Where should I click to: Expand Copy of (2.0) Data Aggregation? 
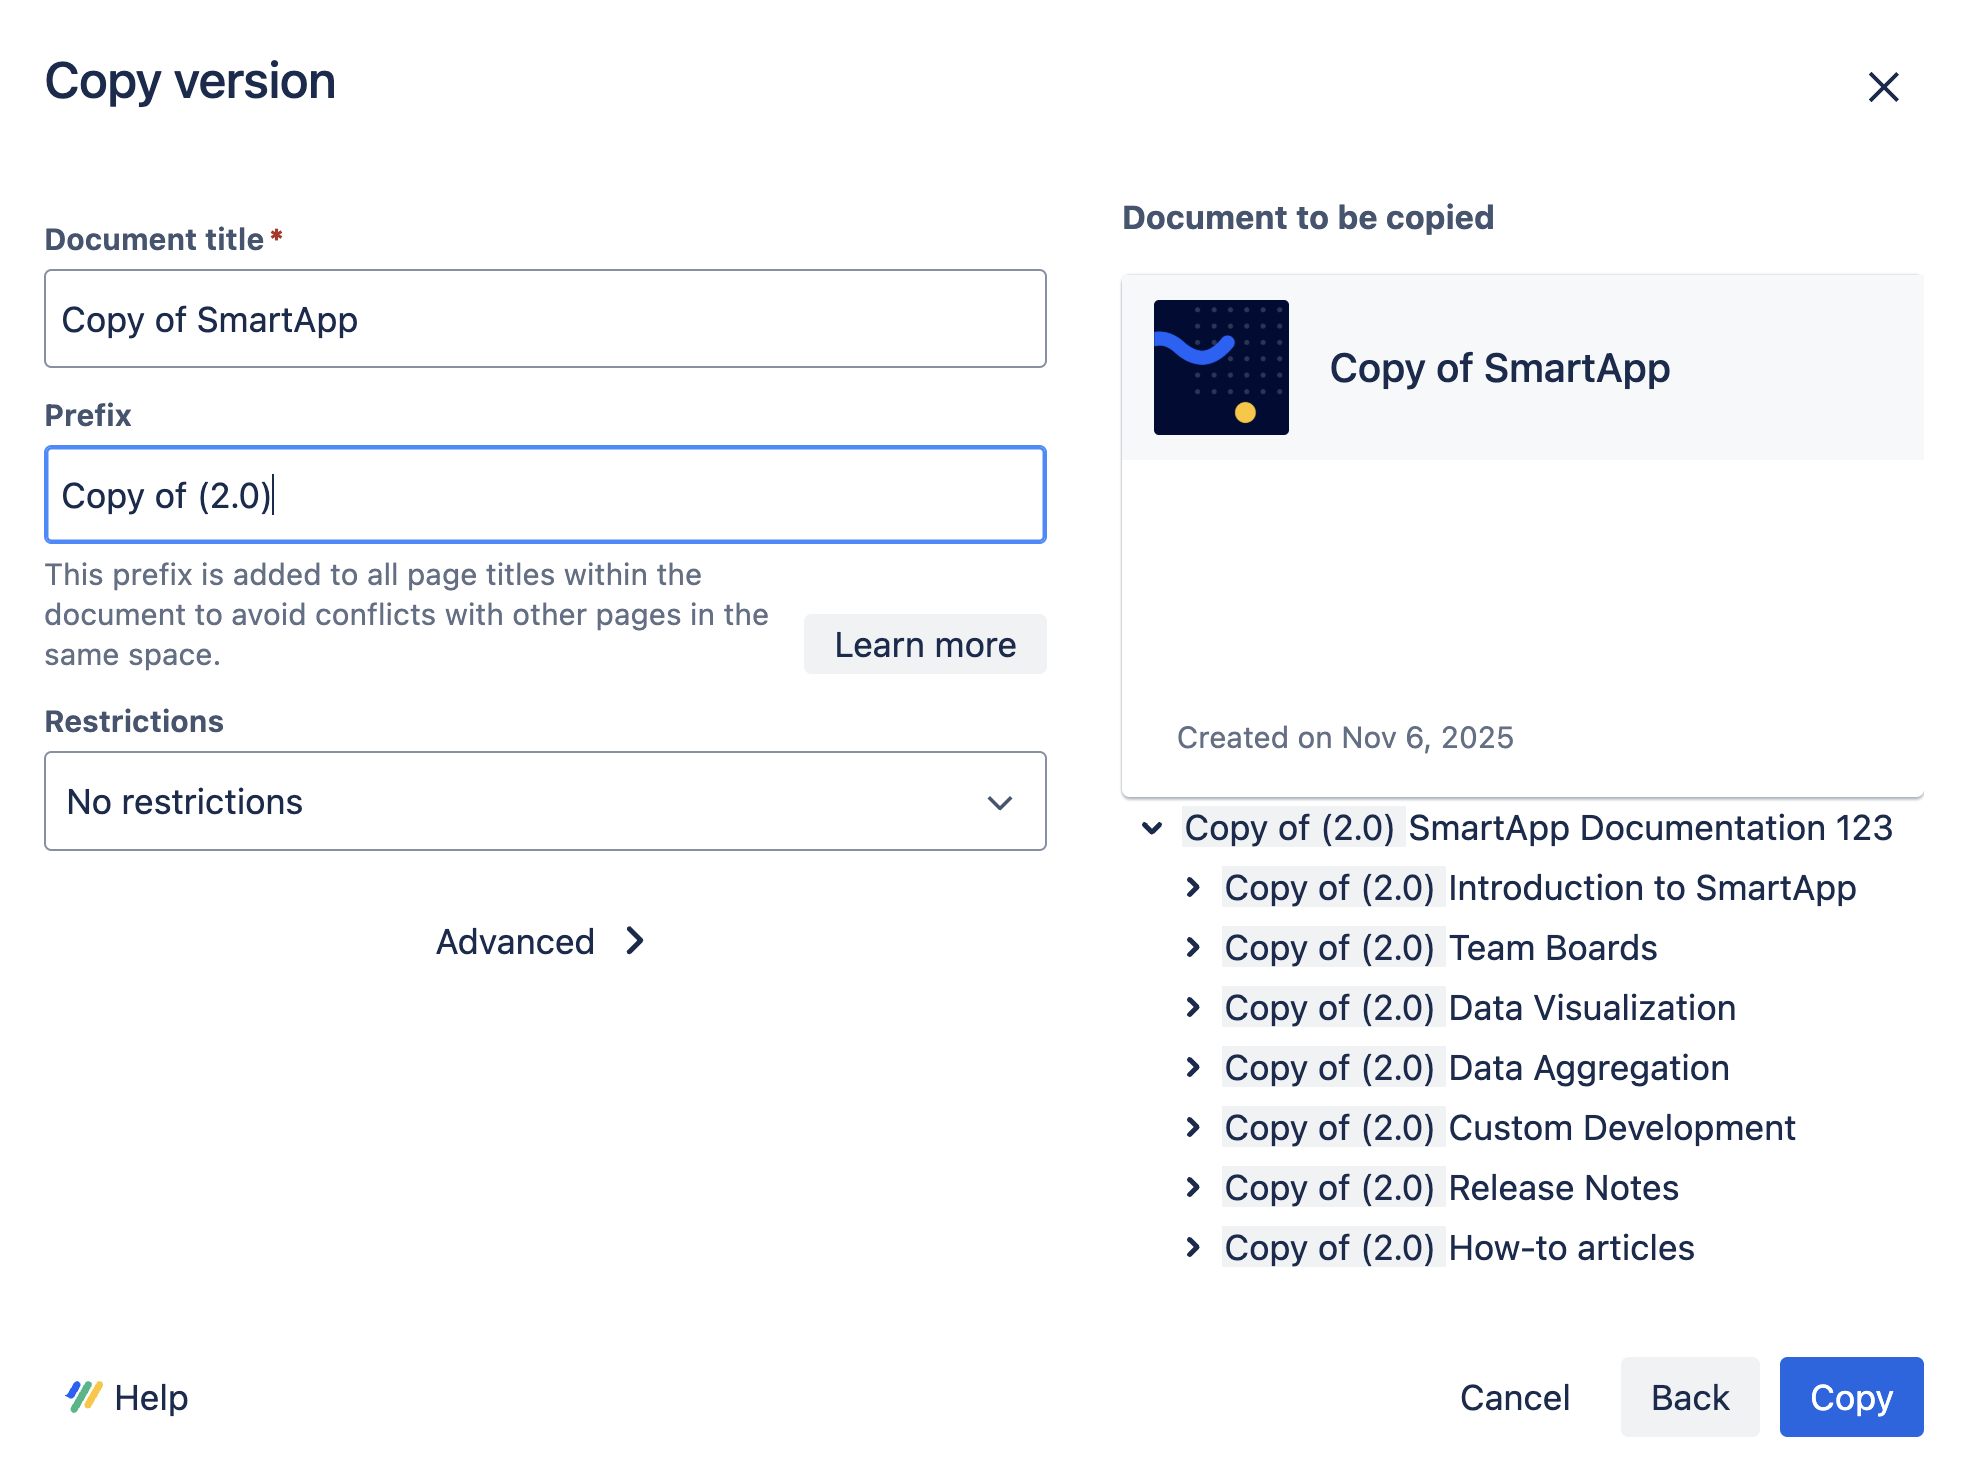[1193, 1068]
